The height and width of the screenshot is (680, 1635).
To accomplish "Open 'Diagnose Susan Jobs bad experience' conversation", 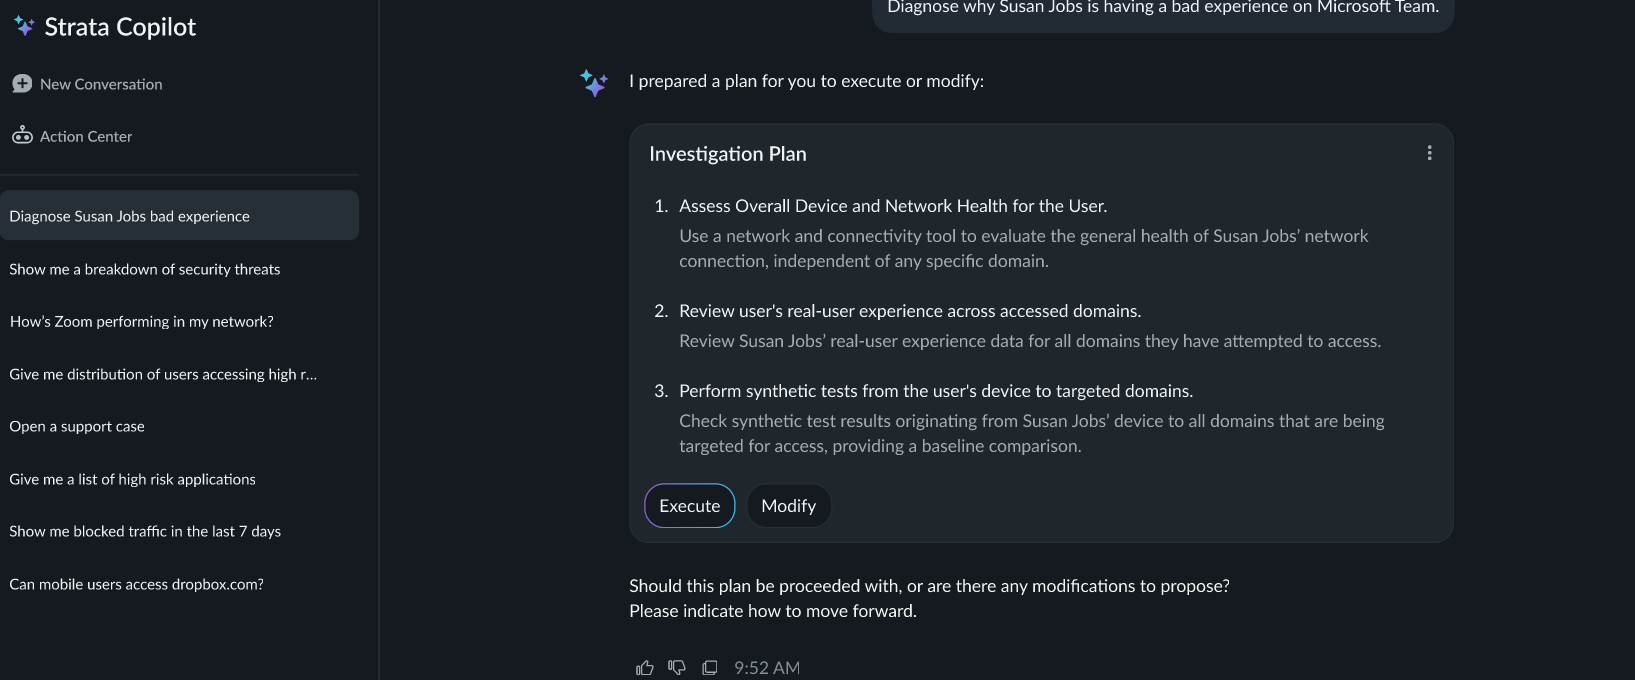I will [x=130, y=216].
